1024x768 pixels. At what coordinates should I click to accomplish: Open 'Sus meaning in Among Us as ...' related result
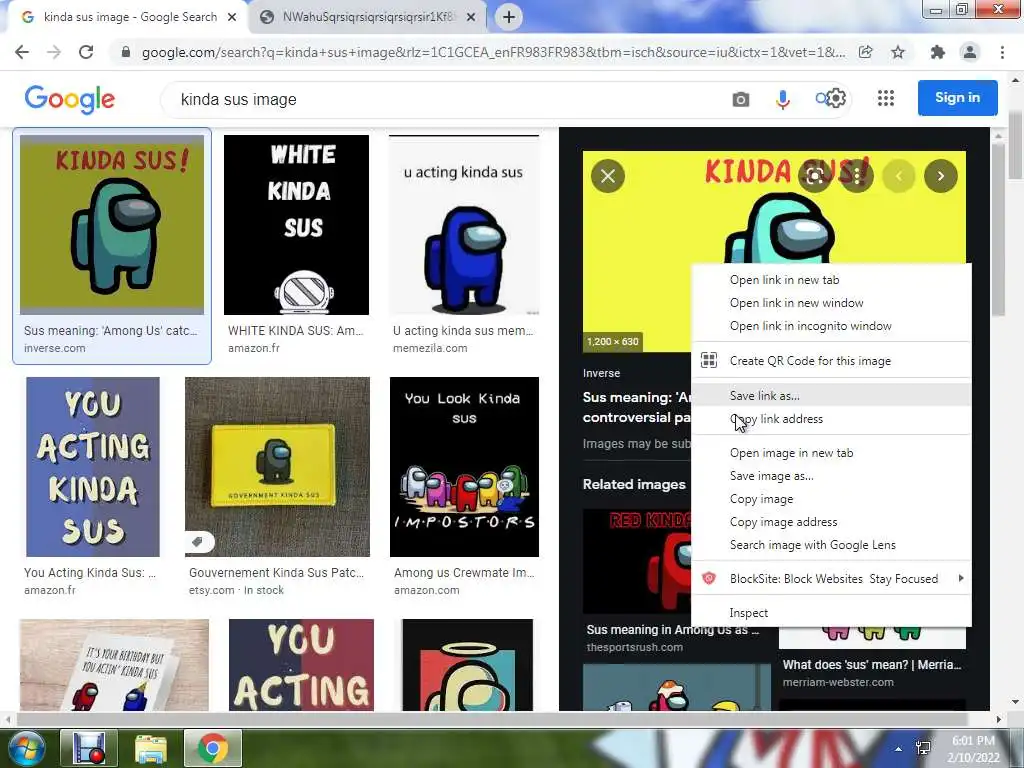click(x=673, y=630)
